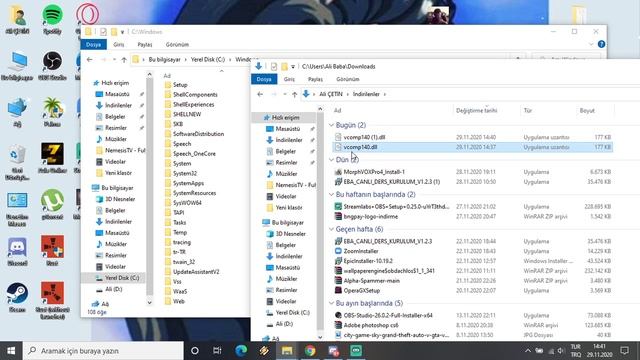Select OperaGXSetup installer file
Image resolution: width=640 pixels, height=360 pixels.
click(x=362, y=291)
